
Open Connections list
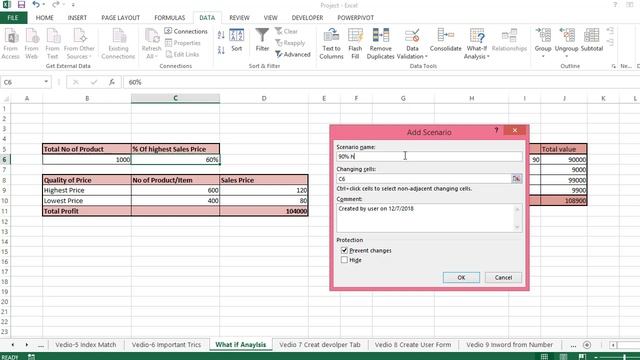(x=186, y=31)
